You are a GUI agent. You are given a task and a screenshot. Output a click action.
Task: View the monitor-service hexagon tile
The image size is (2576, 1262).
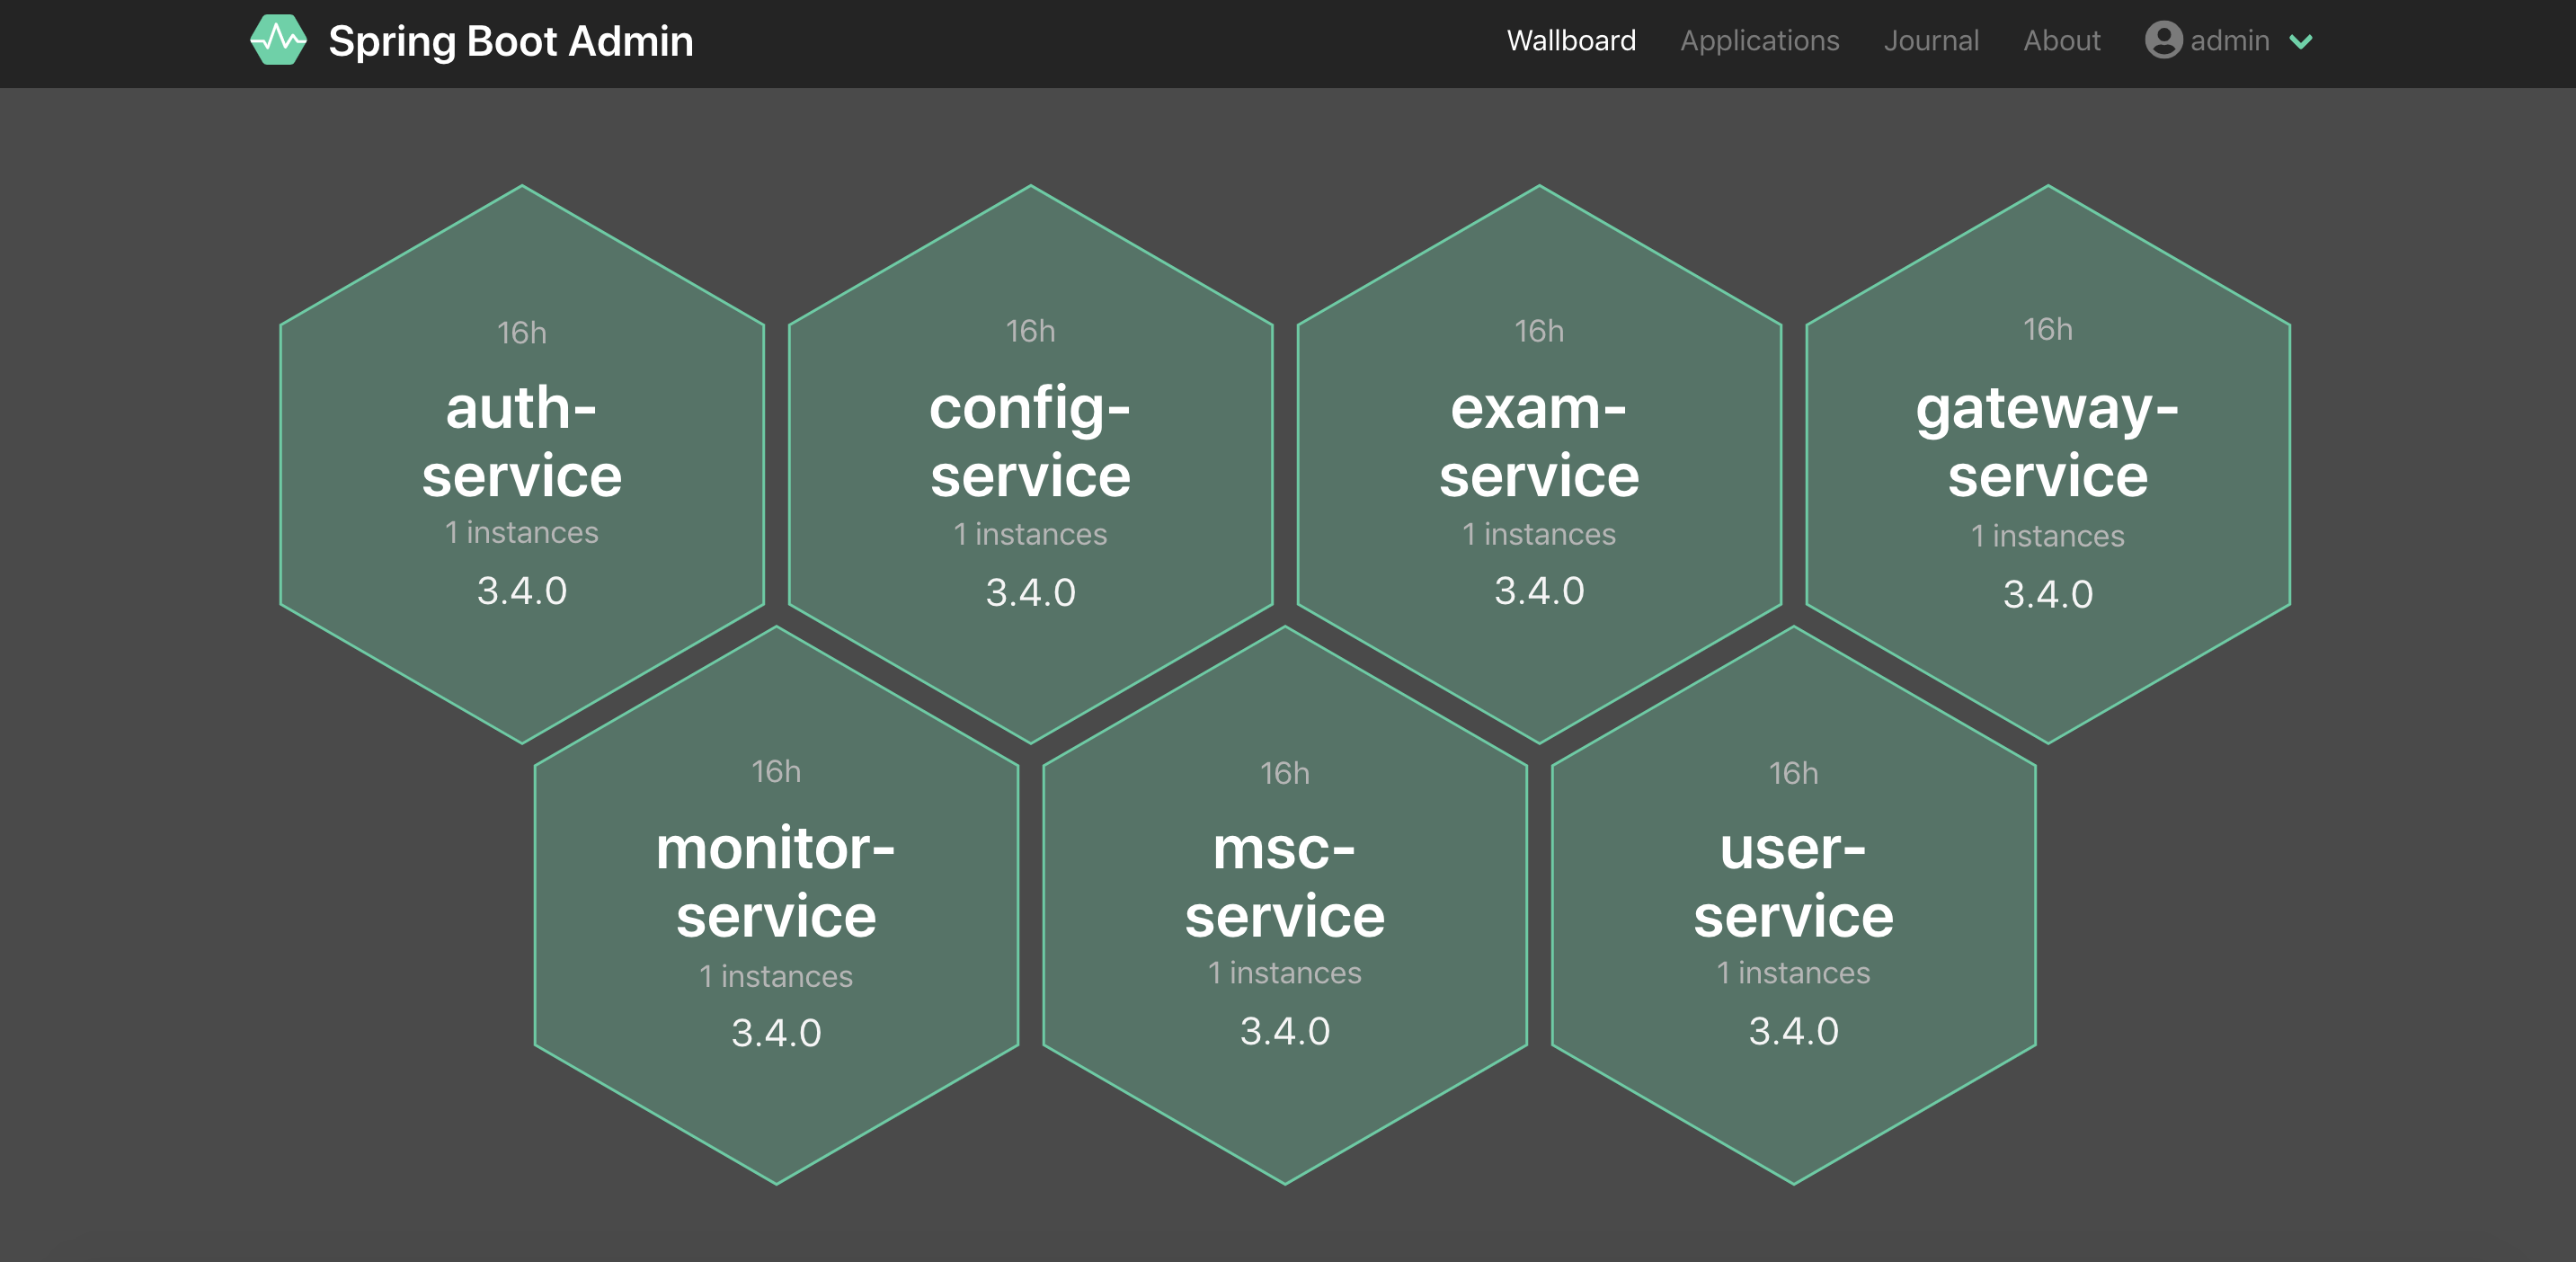(776, 905)
